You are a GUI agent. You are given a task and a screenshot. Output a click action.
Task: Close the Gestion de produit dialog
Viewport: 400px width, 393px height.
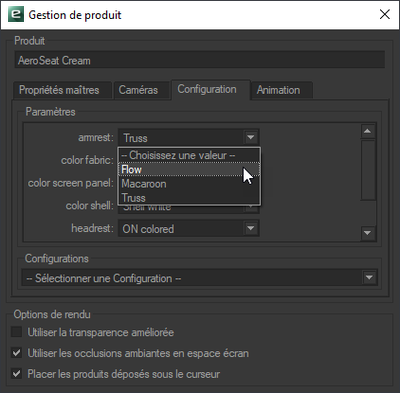coord(385,14)
